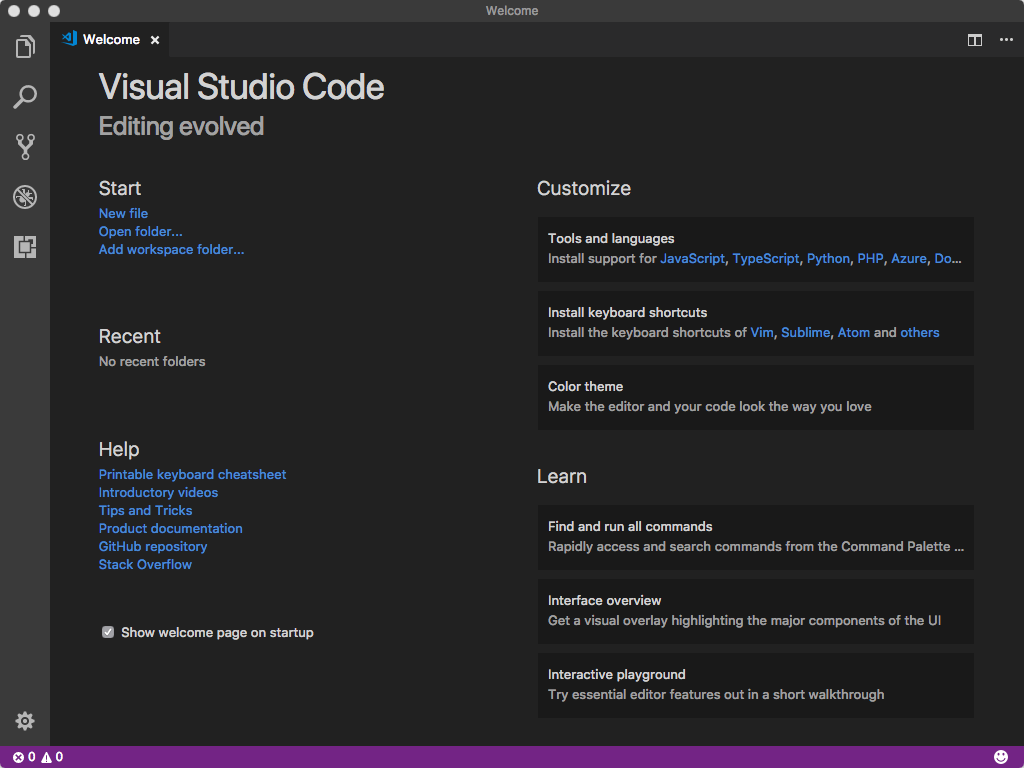Select the Welcome tab
This screenshot has width=1024, height=768.
click(110, 40)
